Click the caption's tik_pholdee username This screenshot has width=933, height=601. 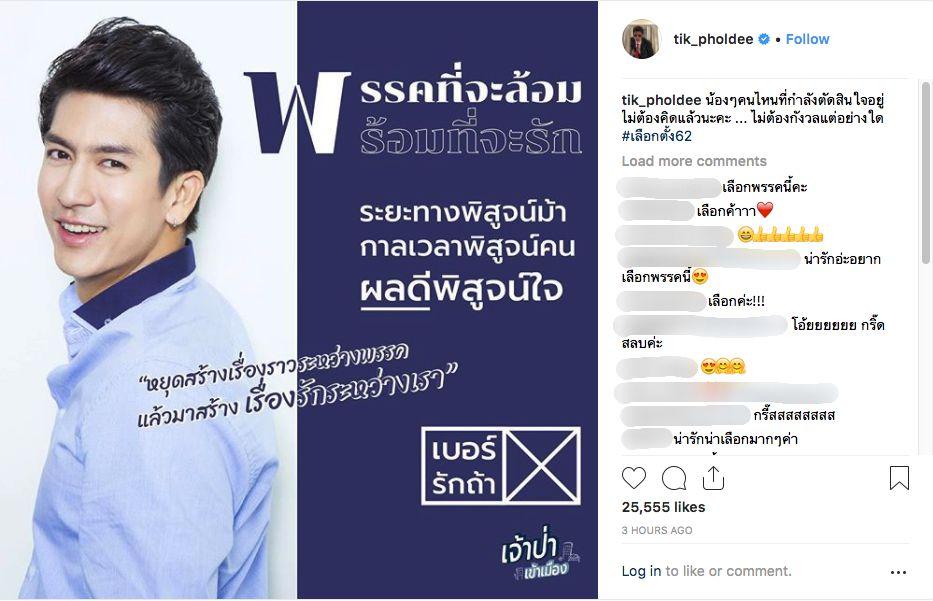(x=662, y=100)
